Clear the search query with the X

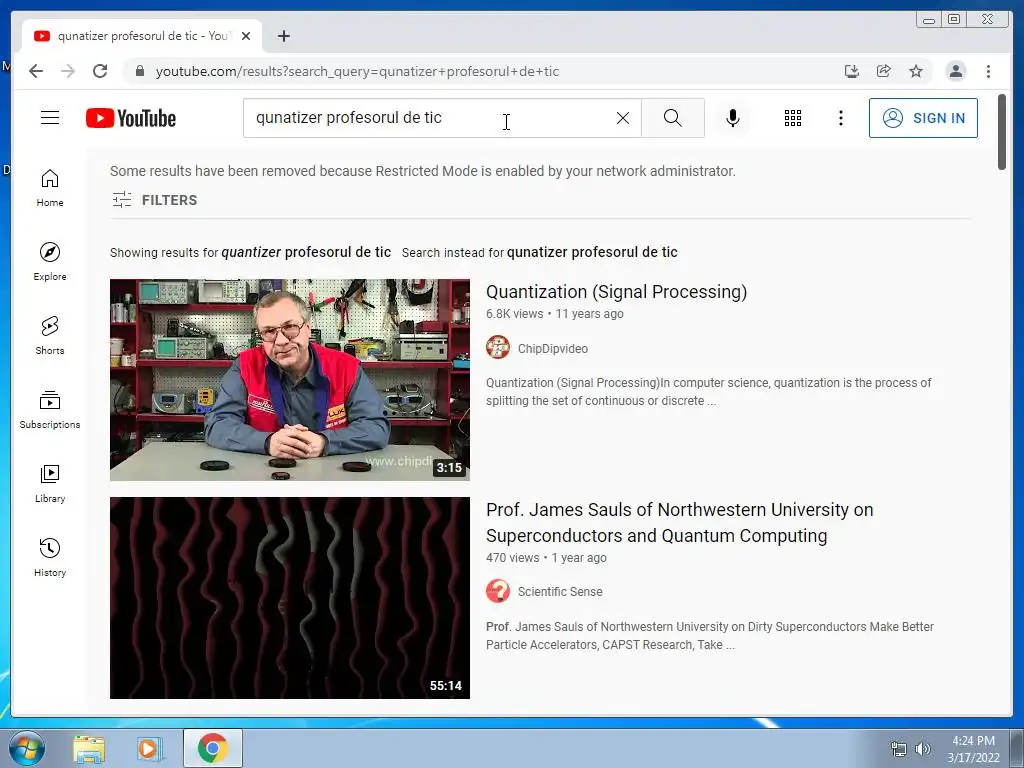coord(623,118)
